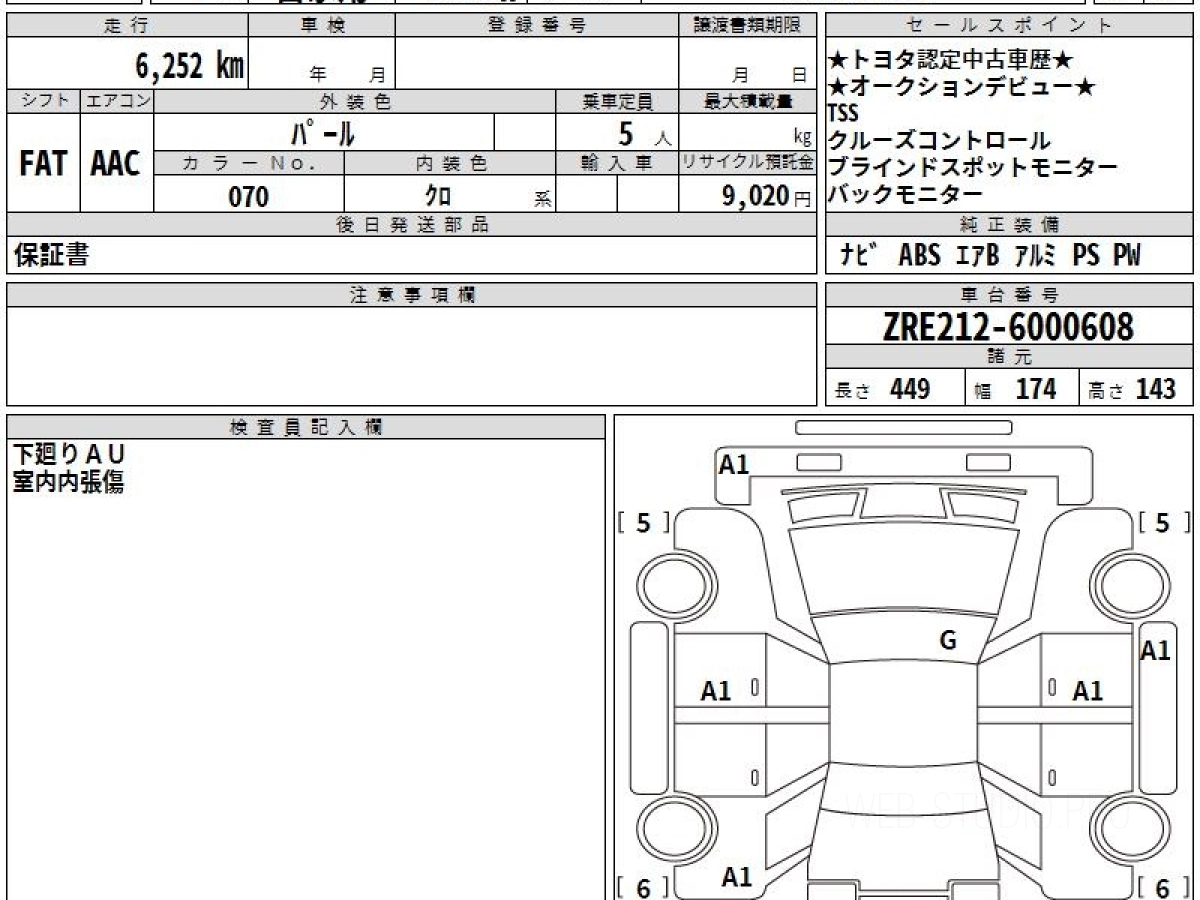Click the top-left [ 5 ] tire rating

coord(644,523)
